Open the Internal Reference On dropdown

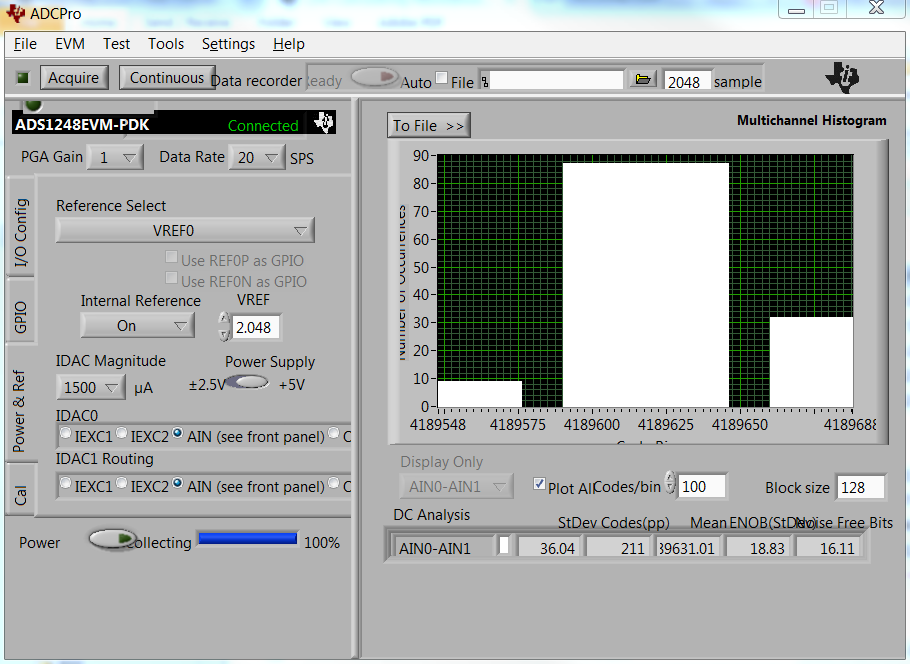click(138, 326)
